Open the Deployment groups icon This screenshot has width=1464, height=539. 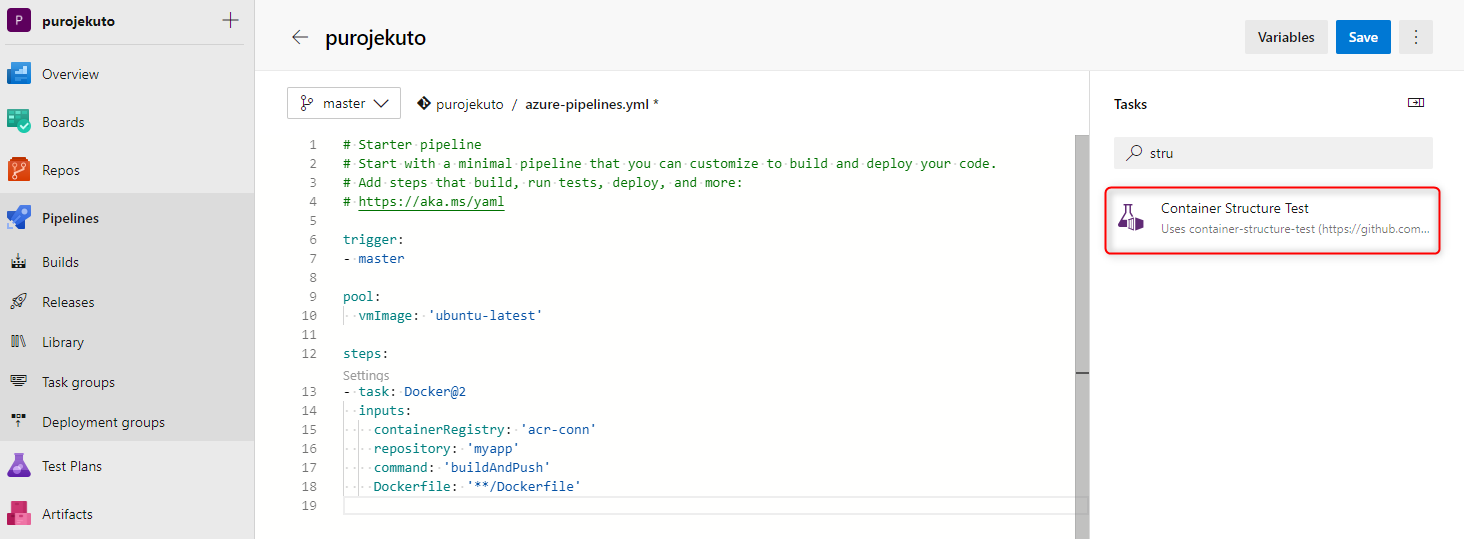click(x=19, y=422)
